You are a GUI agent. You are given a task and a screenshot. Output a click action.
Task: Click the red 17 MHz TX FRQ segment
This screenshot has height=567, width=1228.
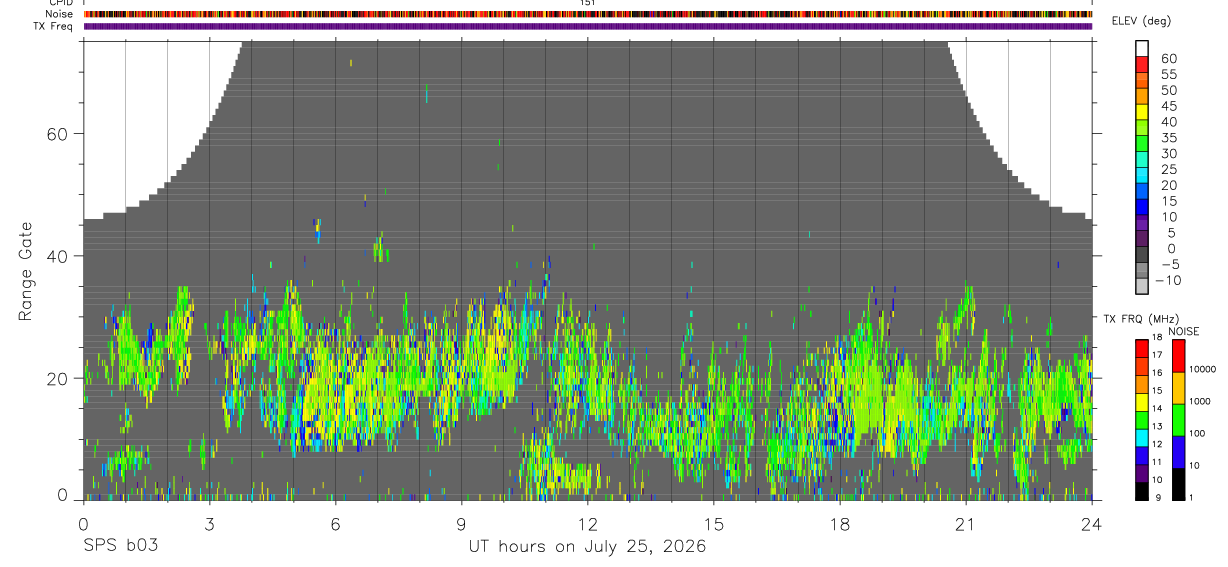click(x=1142, y=348)
